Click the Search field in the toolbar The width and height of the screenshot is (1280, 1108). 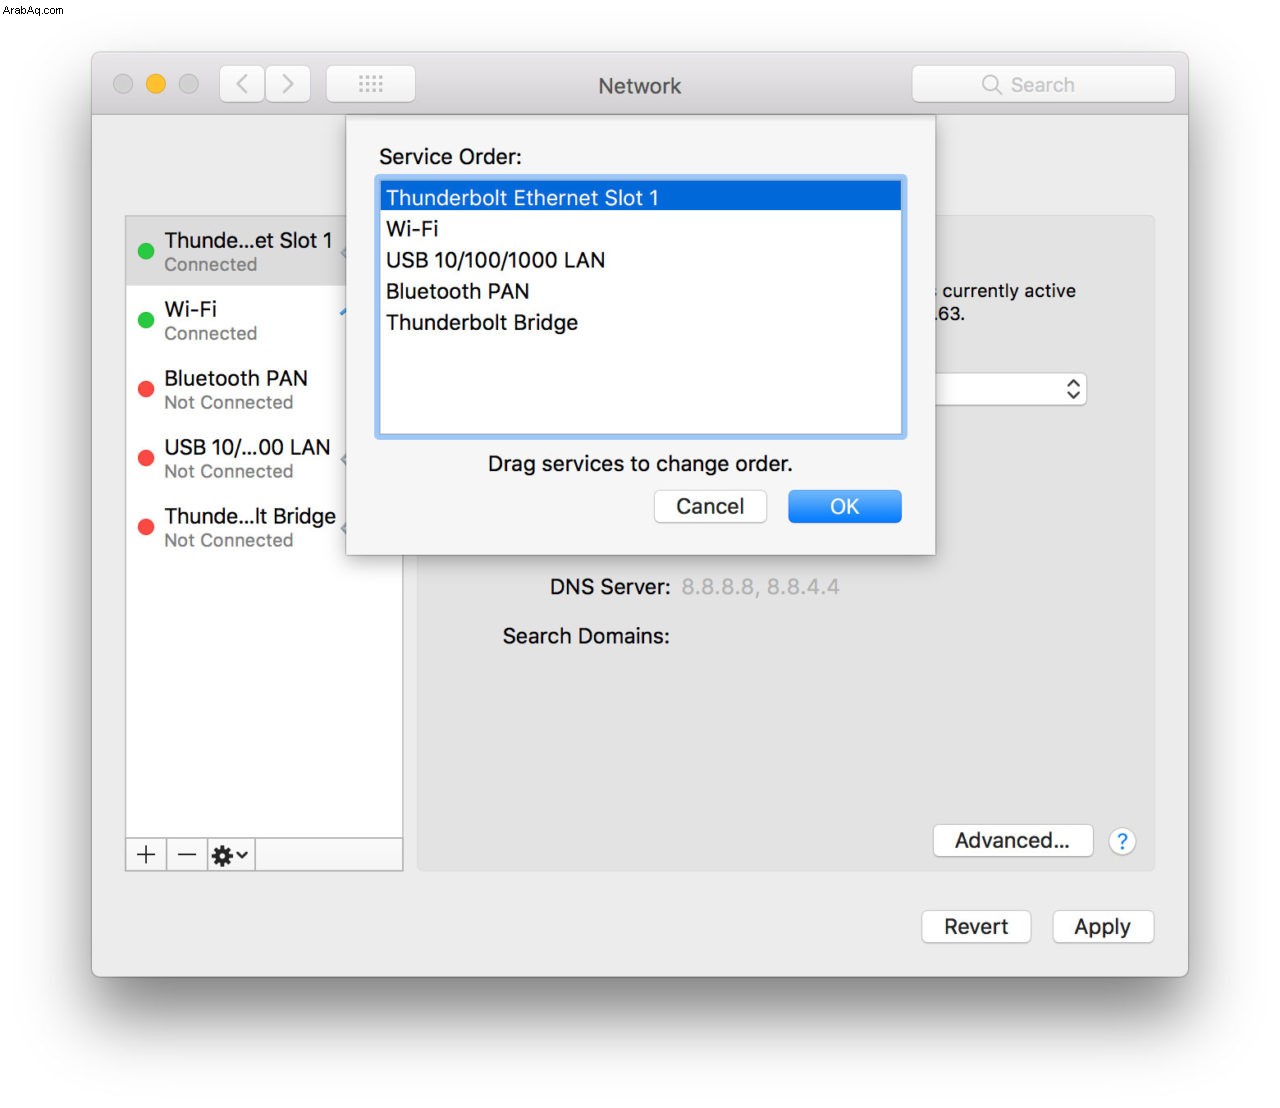click(x=1043, y=84)
